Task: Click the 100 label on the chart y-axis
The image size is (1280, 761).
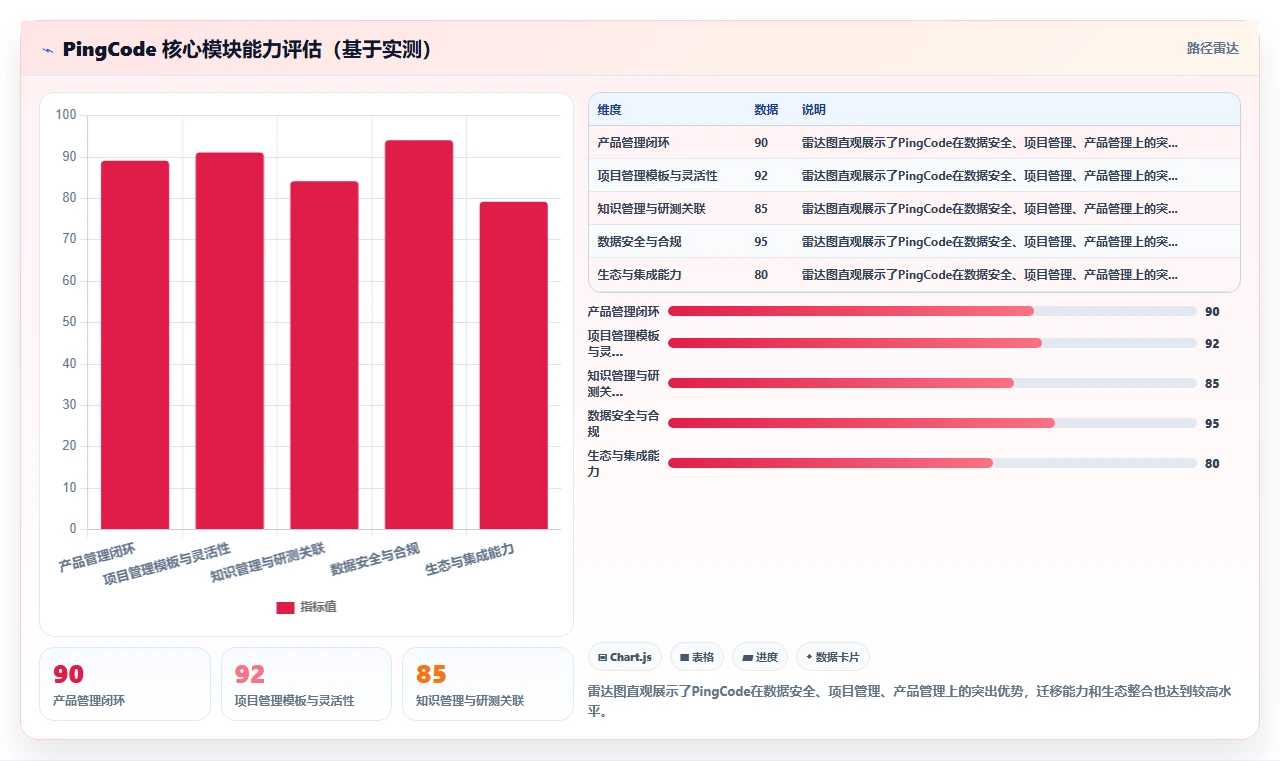Action: (x=66, y=115)
